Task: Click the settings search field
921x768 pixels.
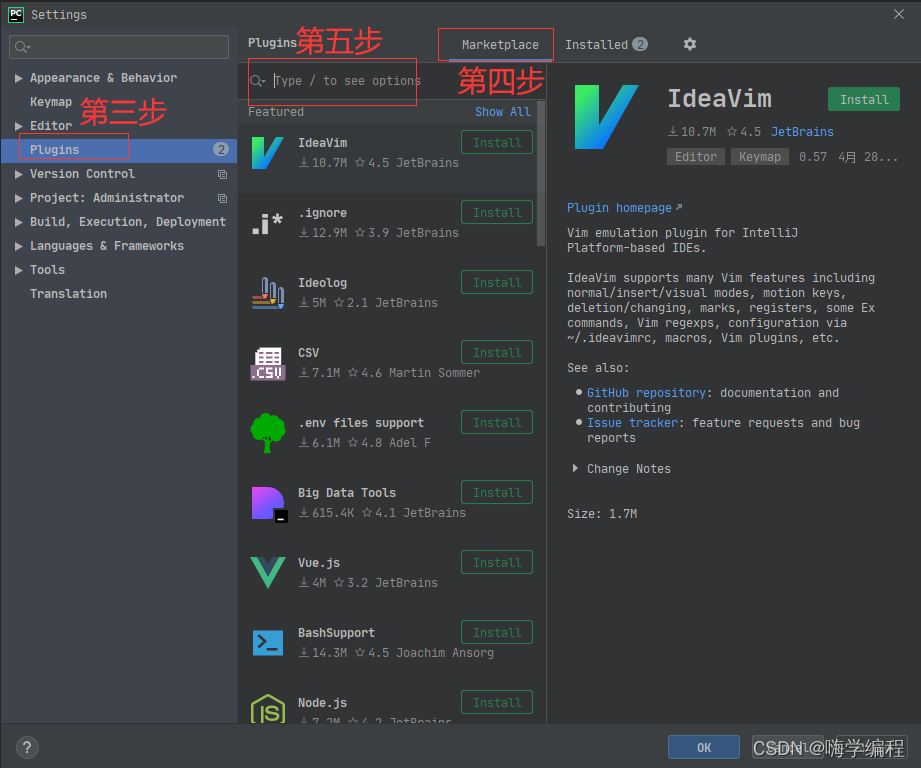Action: tap(119, 47)
